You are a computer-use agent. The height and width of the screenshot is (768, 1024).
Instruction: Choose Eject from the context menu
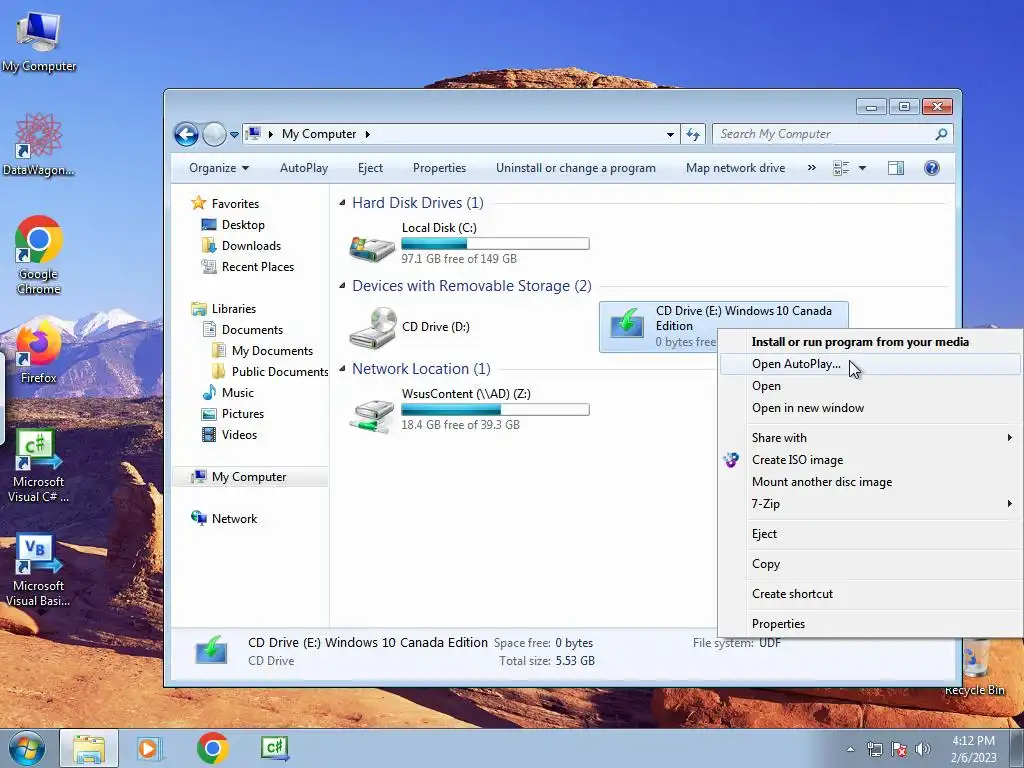[871, 534]
